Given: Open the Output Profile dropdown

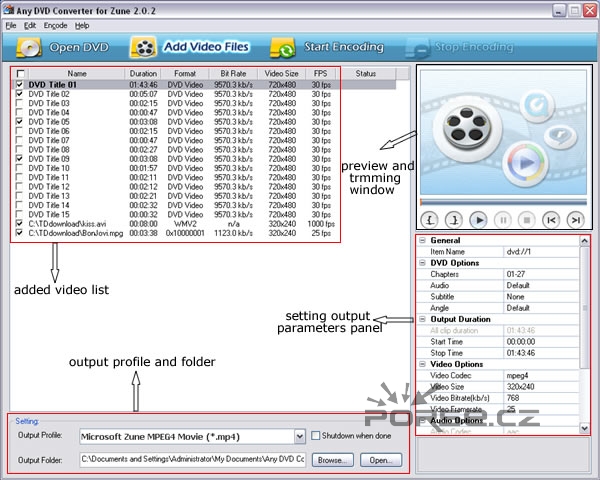Looking at the screenshot, I should click(300, 436).
